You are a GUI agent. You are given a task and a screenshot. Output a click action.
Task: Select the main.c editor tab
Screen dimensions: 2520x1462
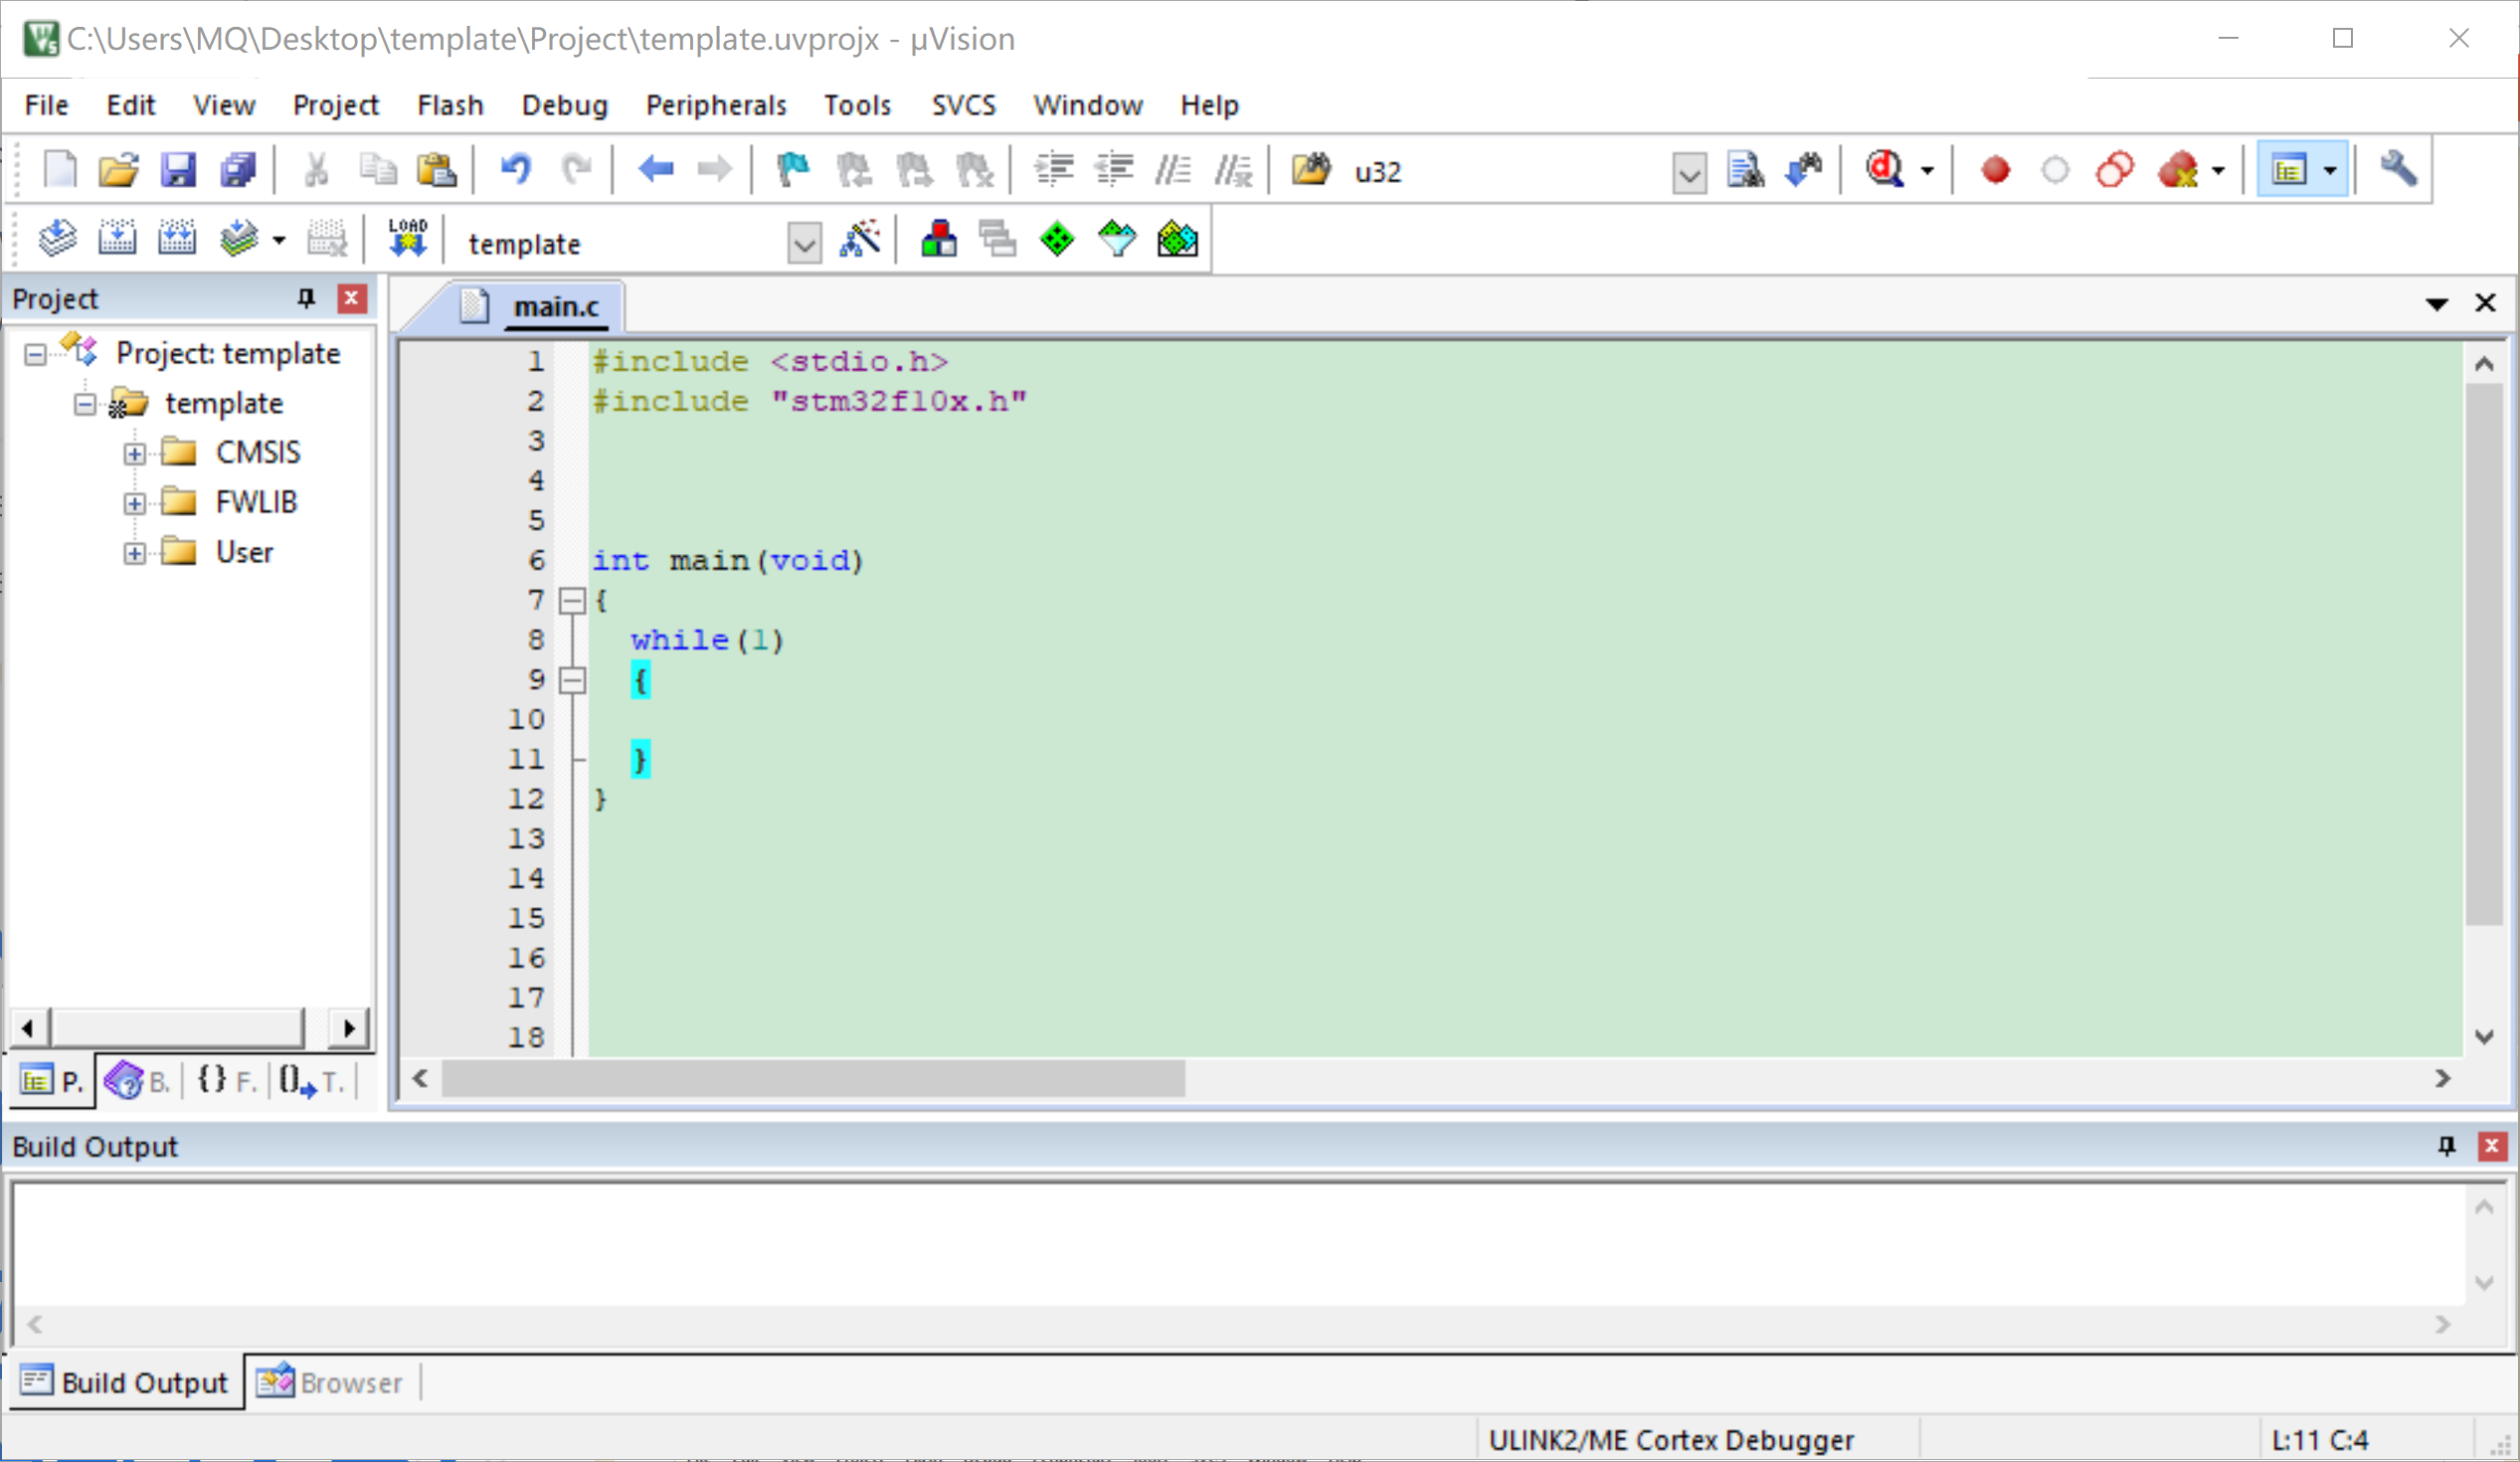pos(555,307)
